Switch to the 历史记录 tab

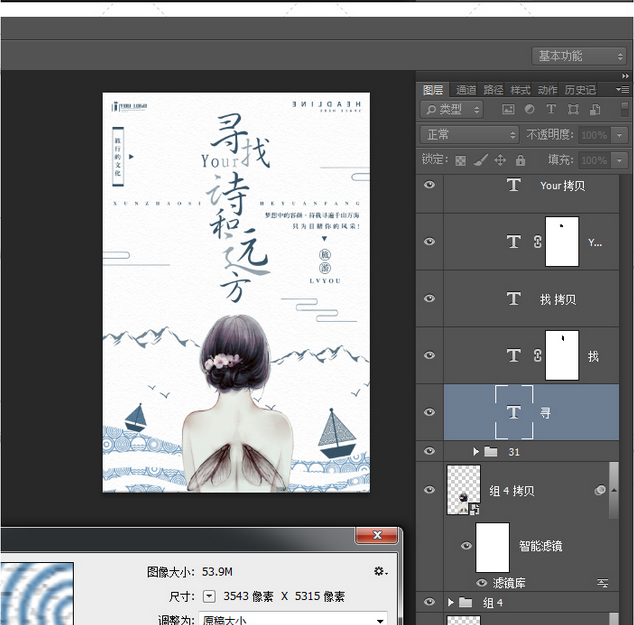580,90
